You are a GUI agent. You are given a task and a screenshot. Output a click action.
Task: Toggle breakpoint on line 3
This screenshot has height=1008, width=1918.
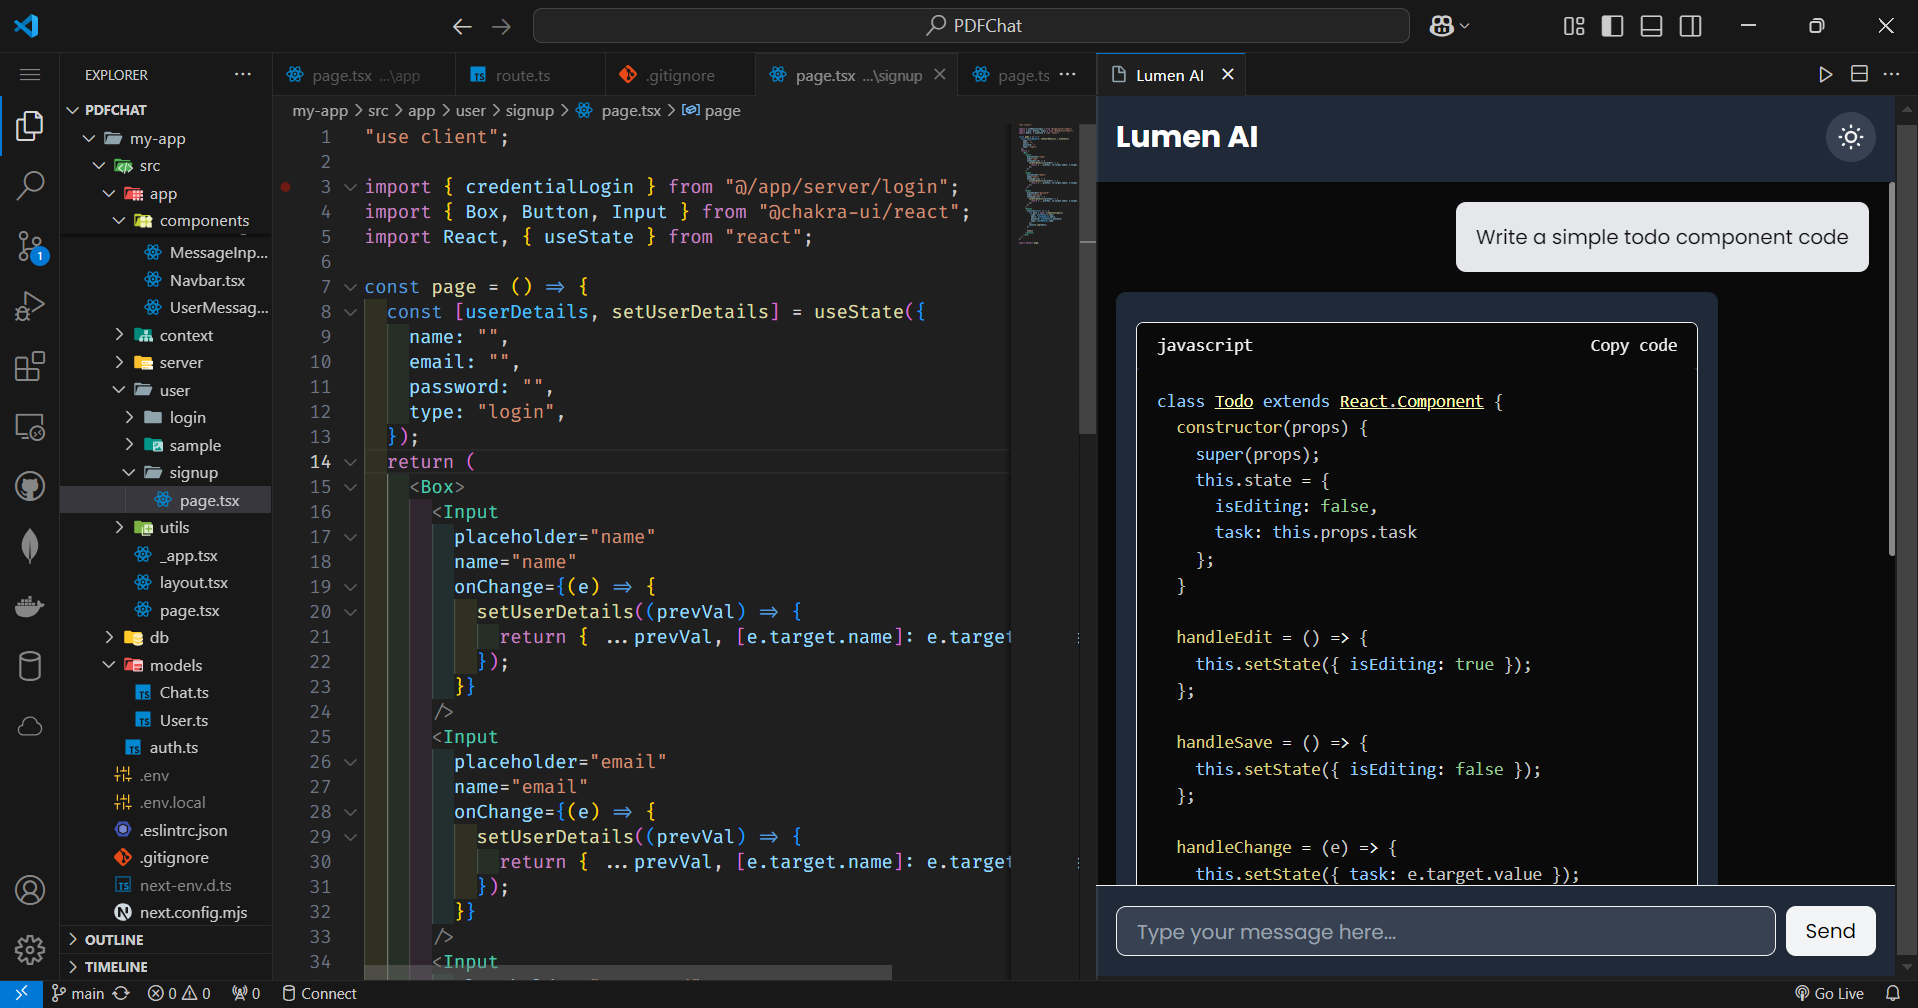click(286, 187)
